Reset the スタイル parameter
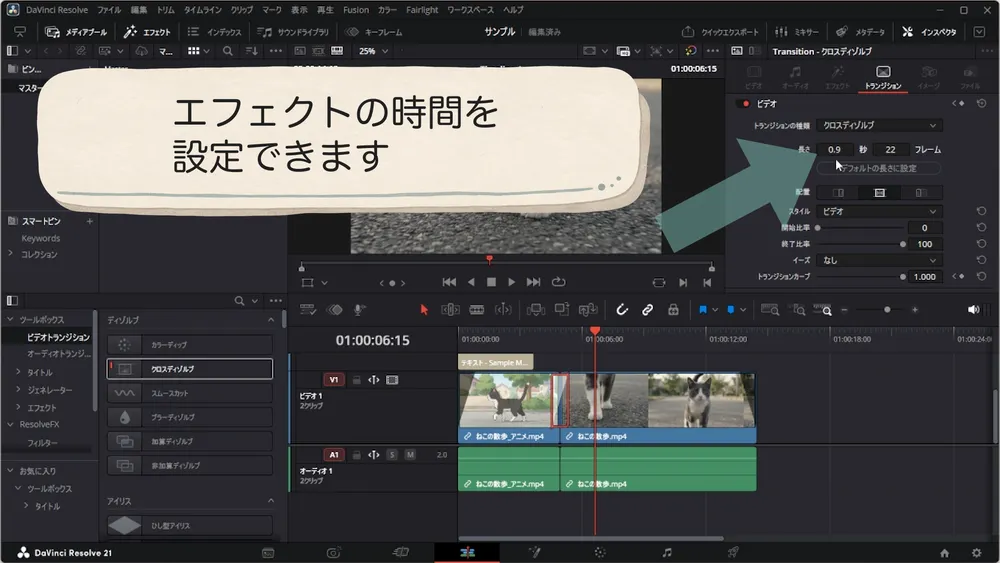This screenshot has height=563, width=1000. [982, 211]
